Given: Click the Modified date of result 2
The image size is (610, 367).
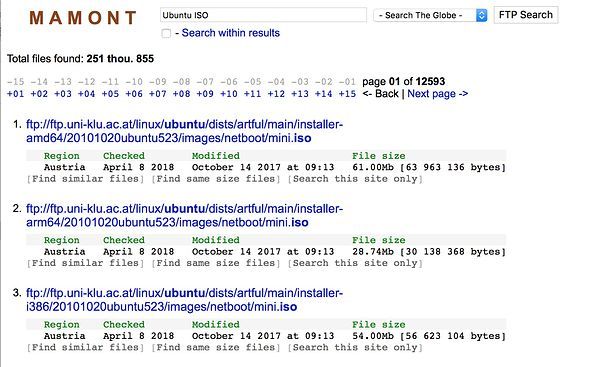Looking at the screenshot, I should 263,252.
